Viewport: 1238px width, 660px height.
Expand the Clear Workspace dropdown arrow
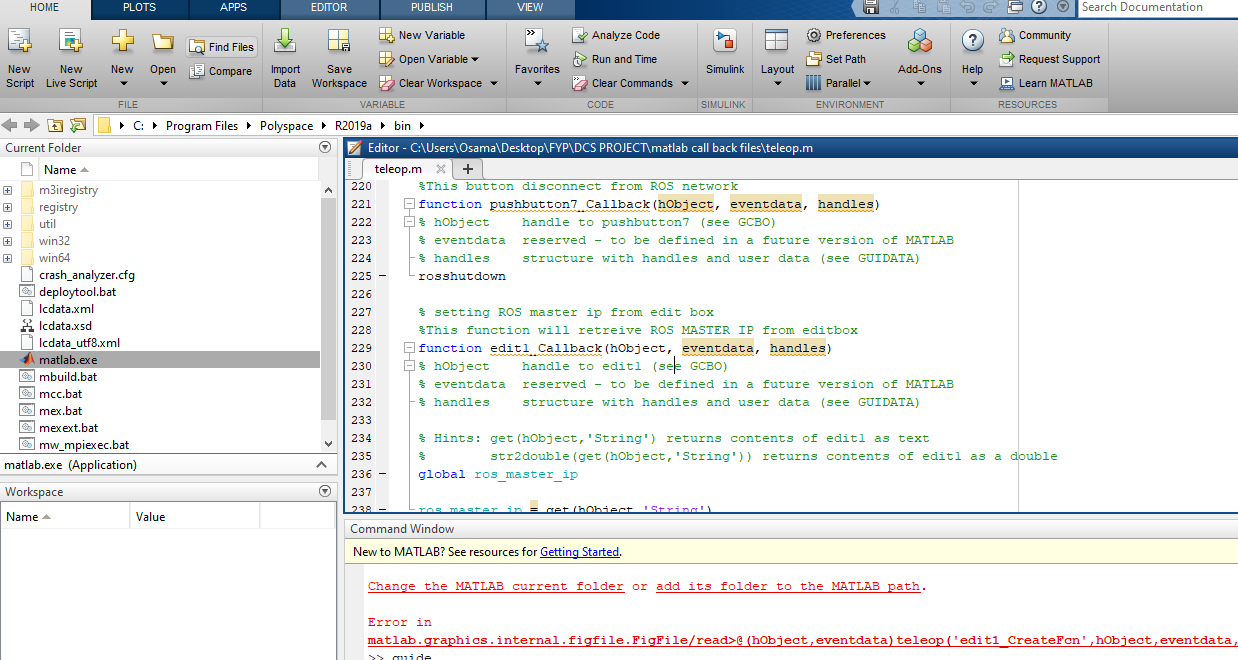493,84
